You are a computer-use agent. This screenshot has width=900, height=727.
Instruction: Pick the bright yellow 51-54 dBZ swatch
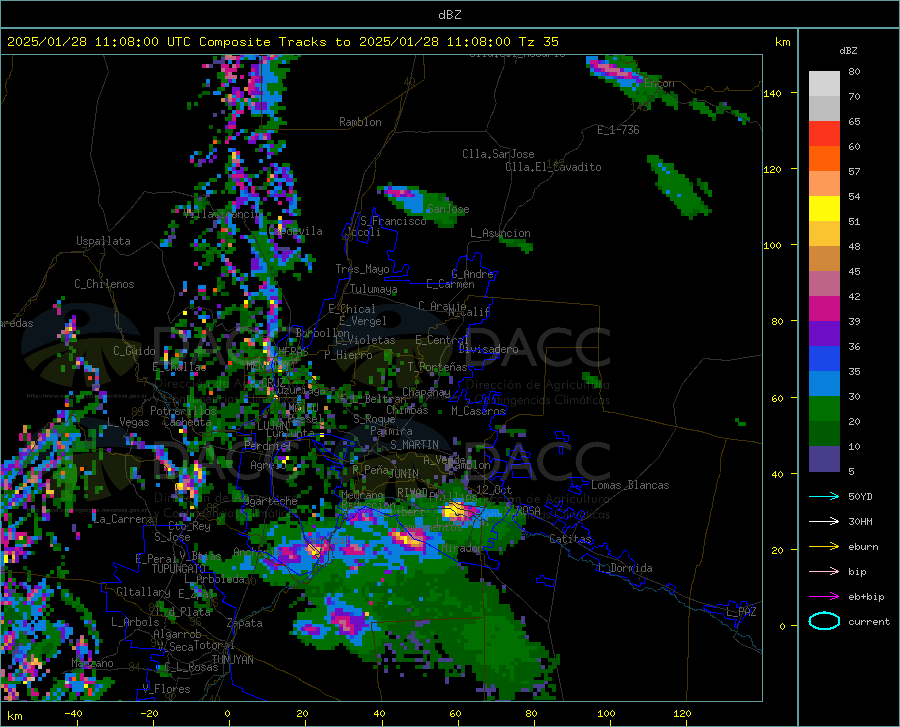[x=824, y=209]
